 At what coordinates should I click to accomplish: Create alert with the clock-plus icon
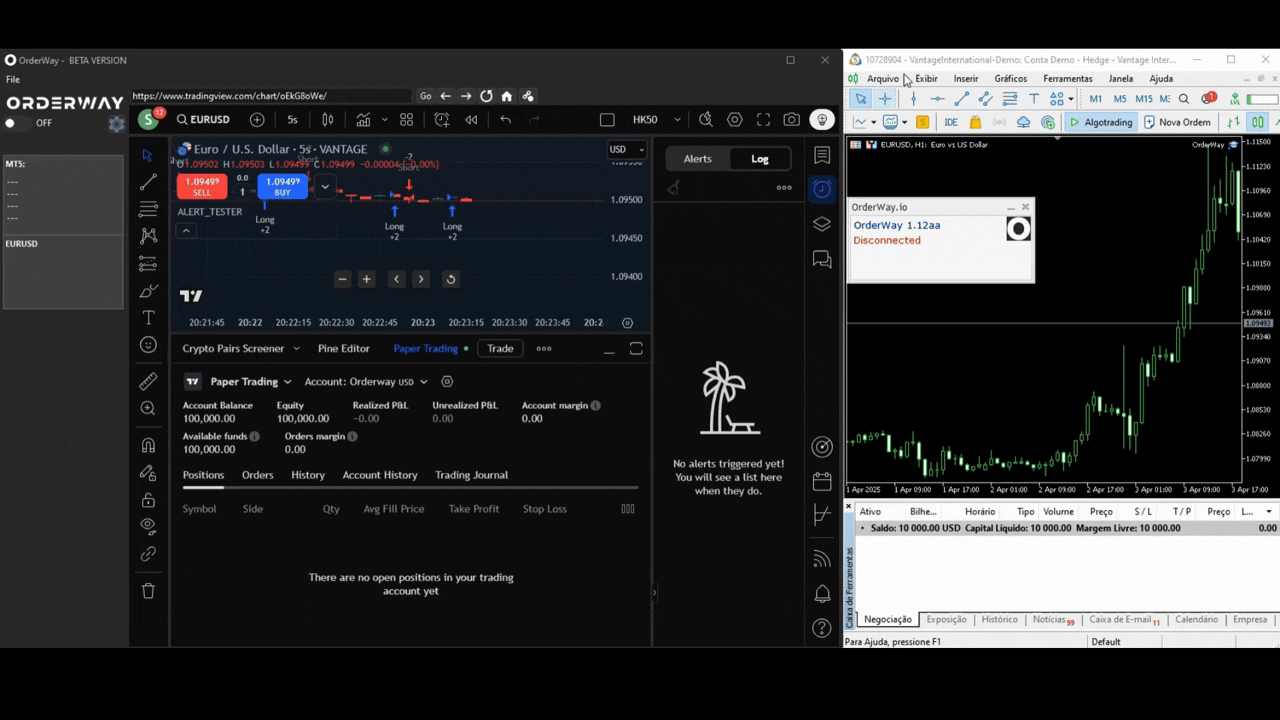pos(442,120)
